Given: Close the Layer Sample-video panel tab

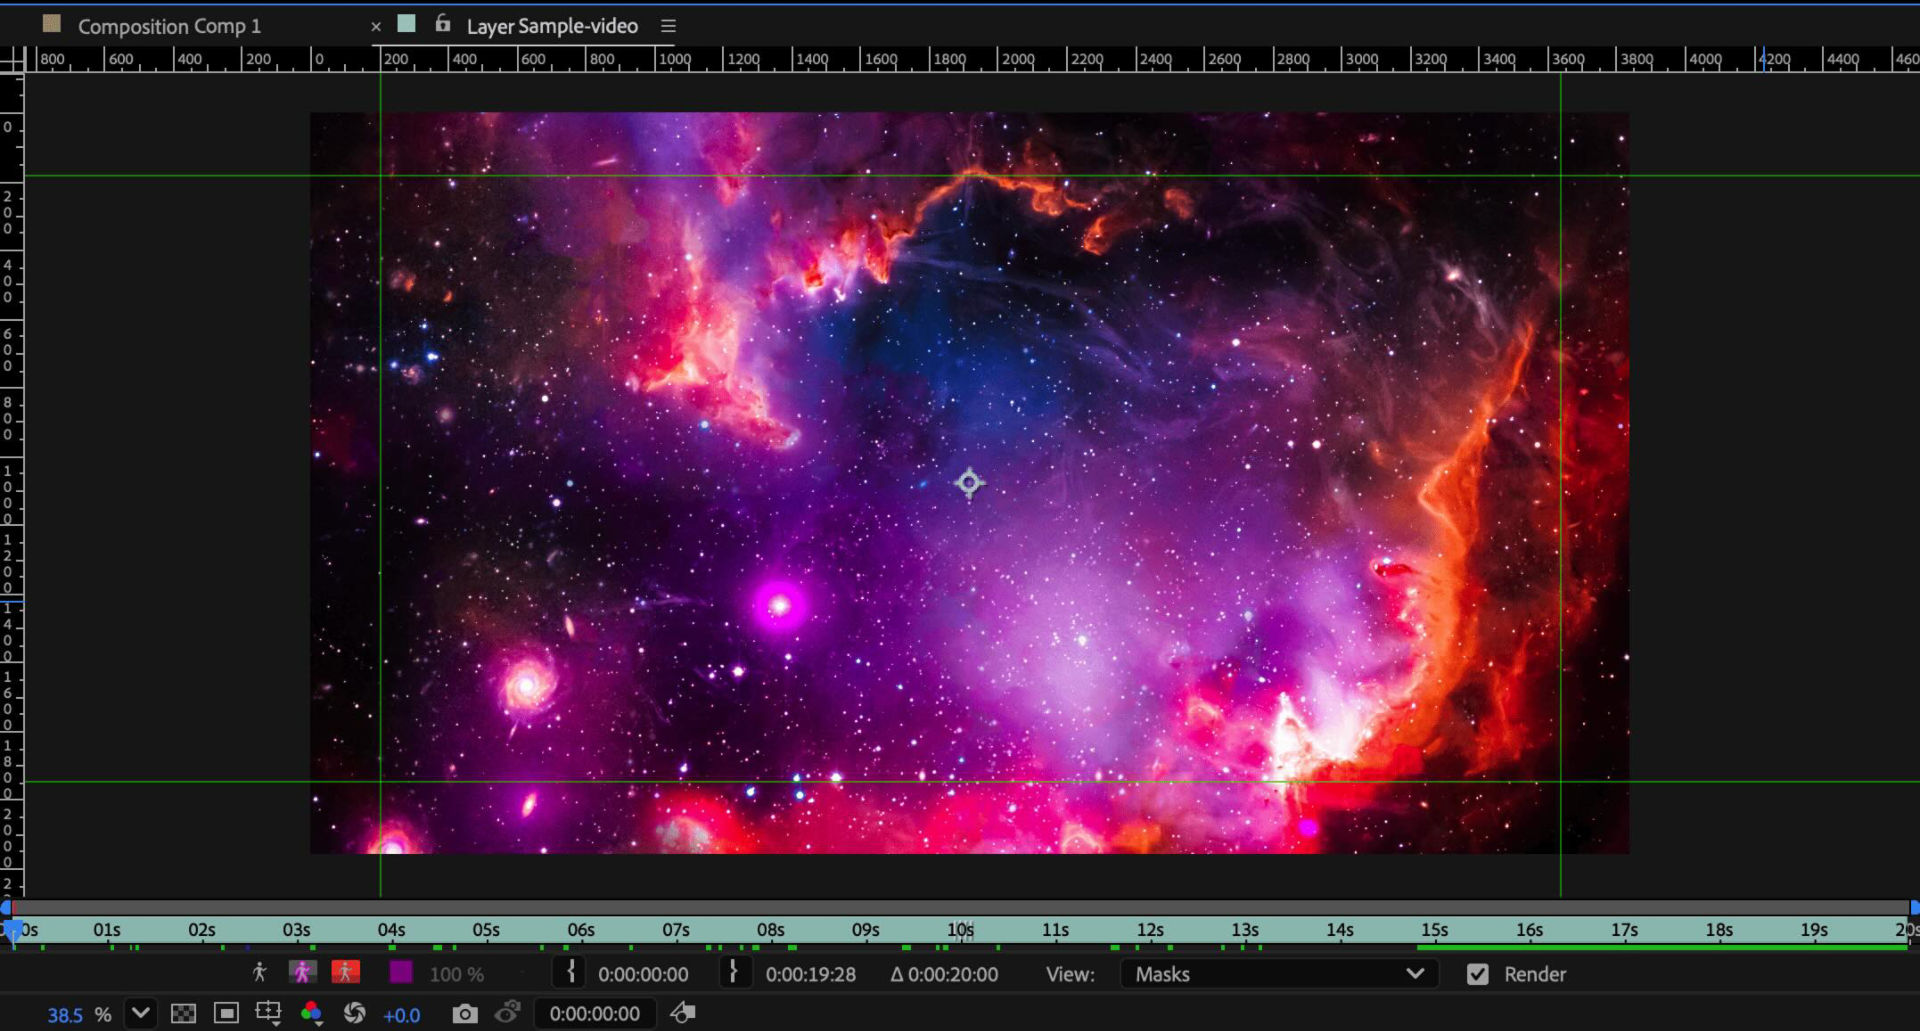Looking at the screenshot, I should (x=376, y=27).
